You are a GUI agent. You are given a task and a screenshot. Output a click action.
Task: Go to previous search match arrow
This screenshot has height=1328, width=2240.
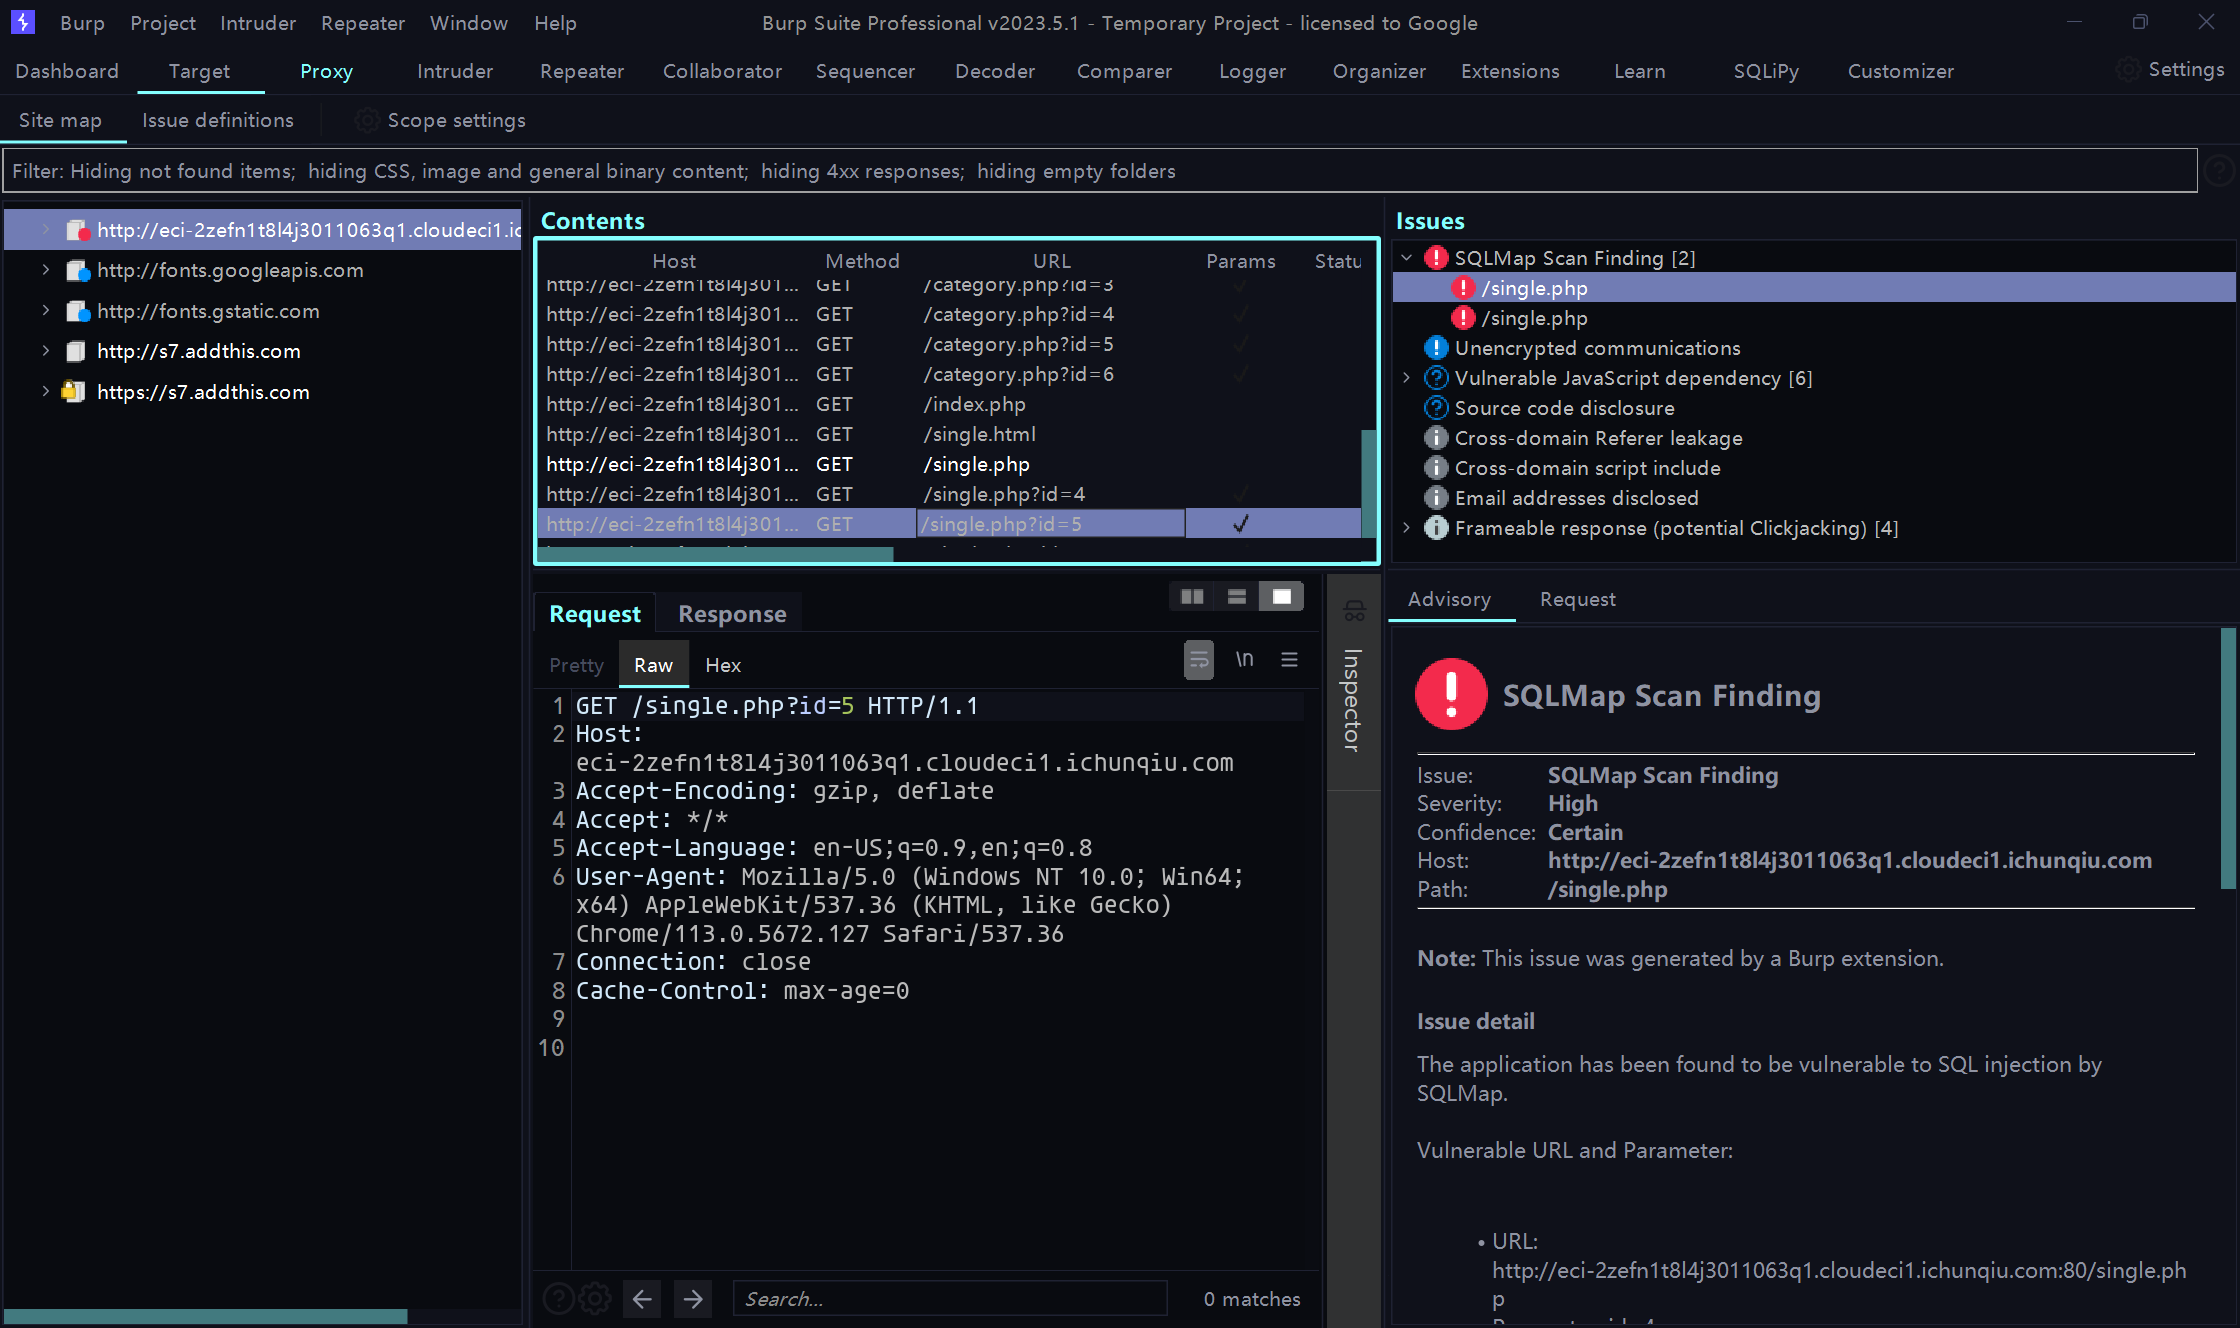pyautogui.click(x=642, y=1299)
